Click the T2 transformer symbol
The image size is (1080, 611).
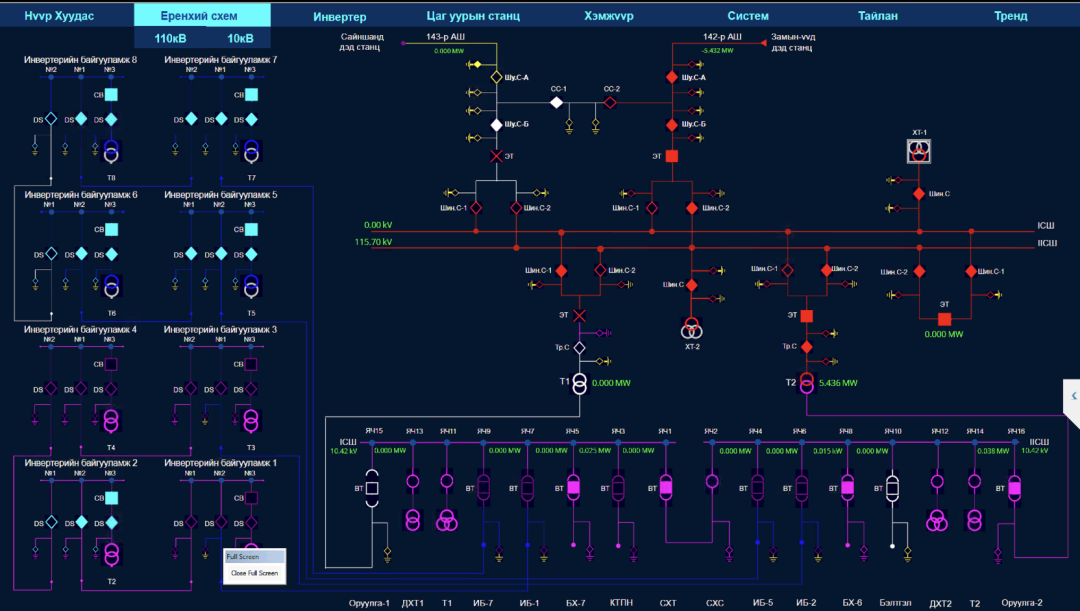point(807,384)
